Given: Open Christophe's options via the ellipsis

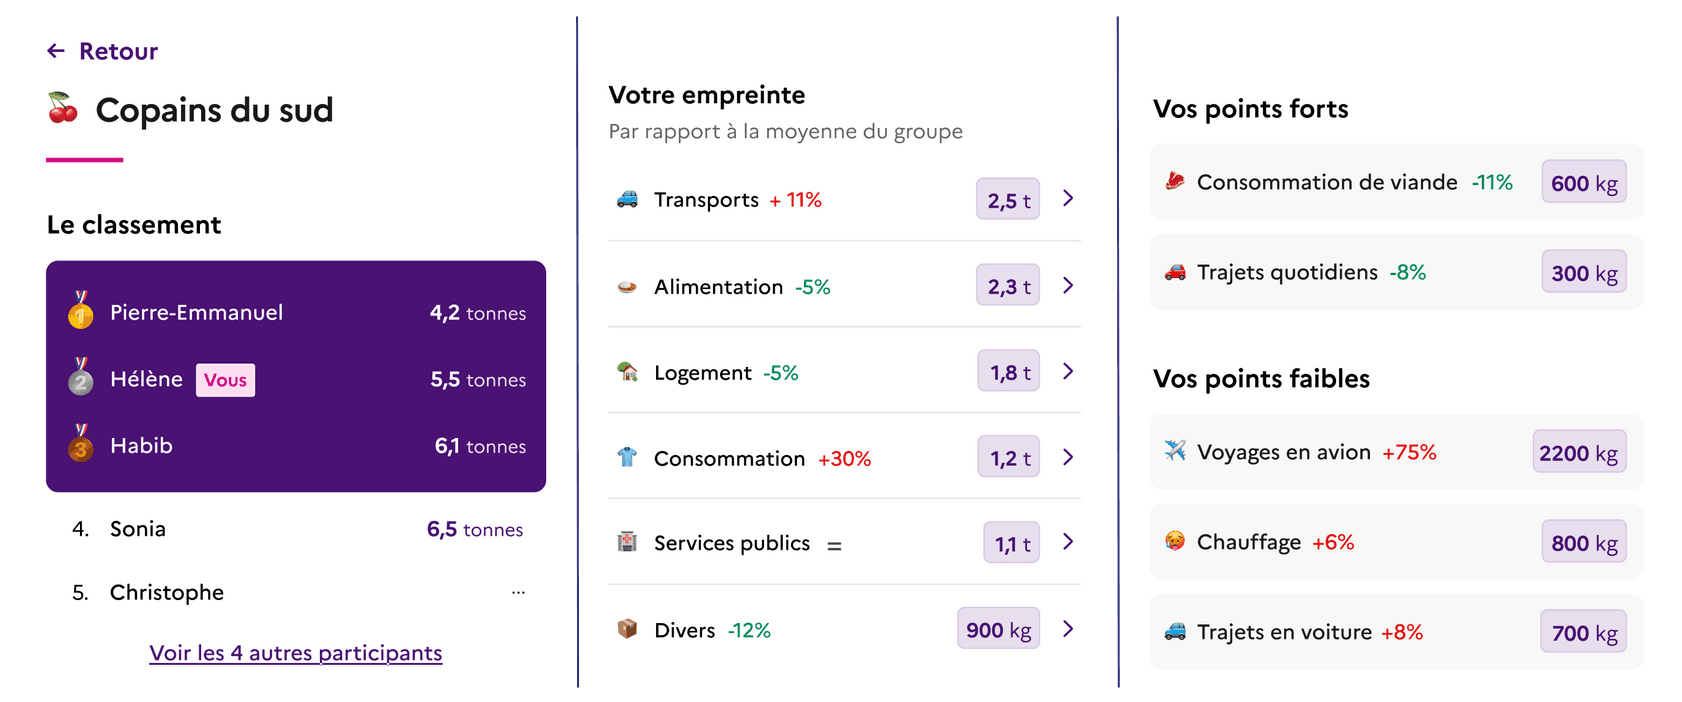Looking at the screenshot, I should pyautogui.click(x=518, y=591).
